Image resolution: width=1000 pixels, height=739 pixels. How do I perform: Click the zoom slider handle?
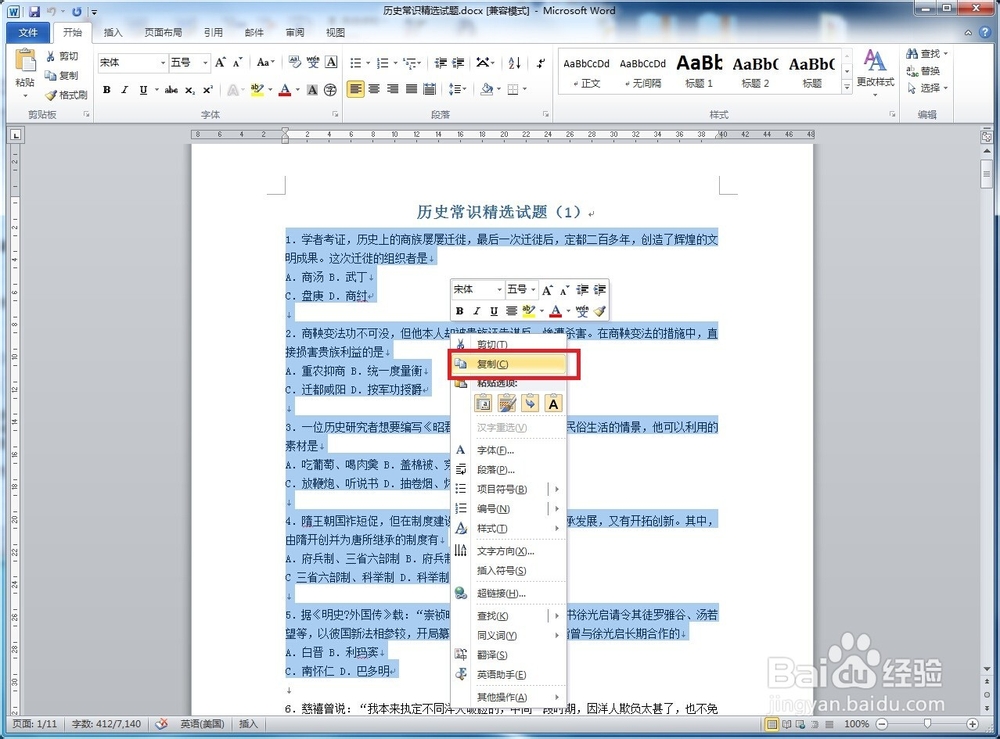tap(927, 724)
